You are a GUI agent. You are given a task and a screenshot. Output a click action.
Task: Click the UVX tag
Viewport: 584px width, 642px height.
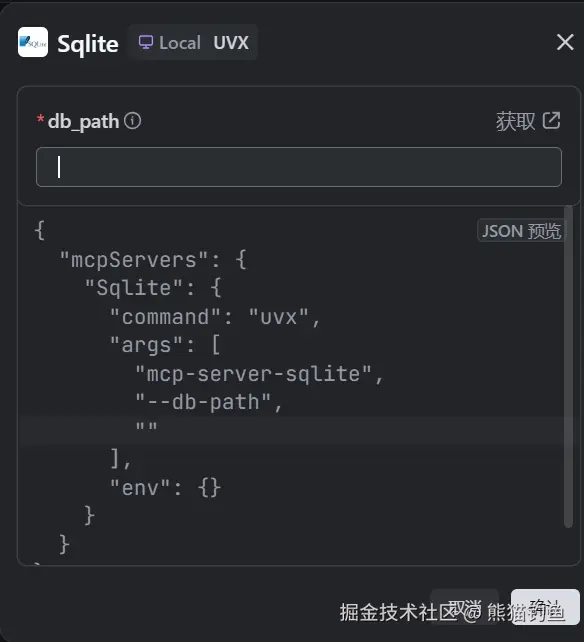(x=231, y=43)
